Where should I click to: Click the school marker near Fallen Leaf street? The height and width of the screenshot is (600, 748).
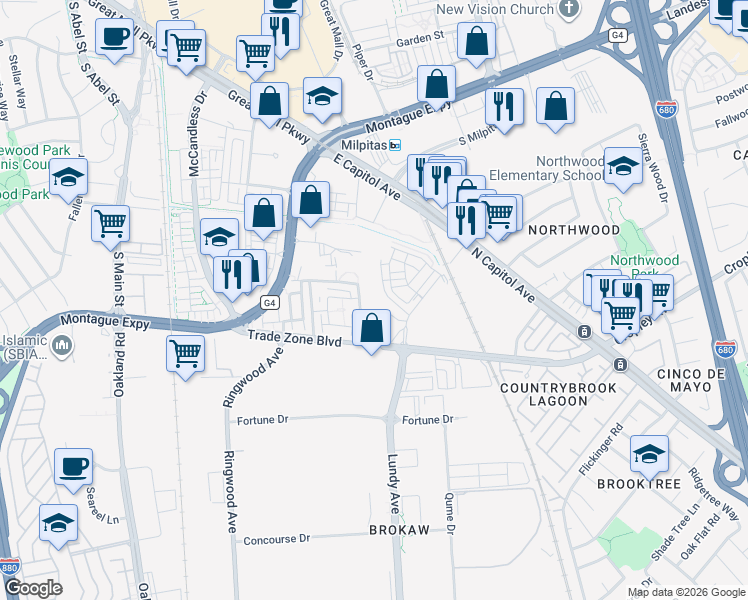68,178
